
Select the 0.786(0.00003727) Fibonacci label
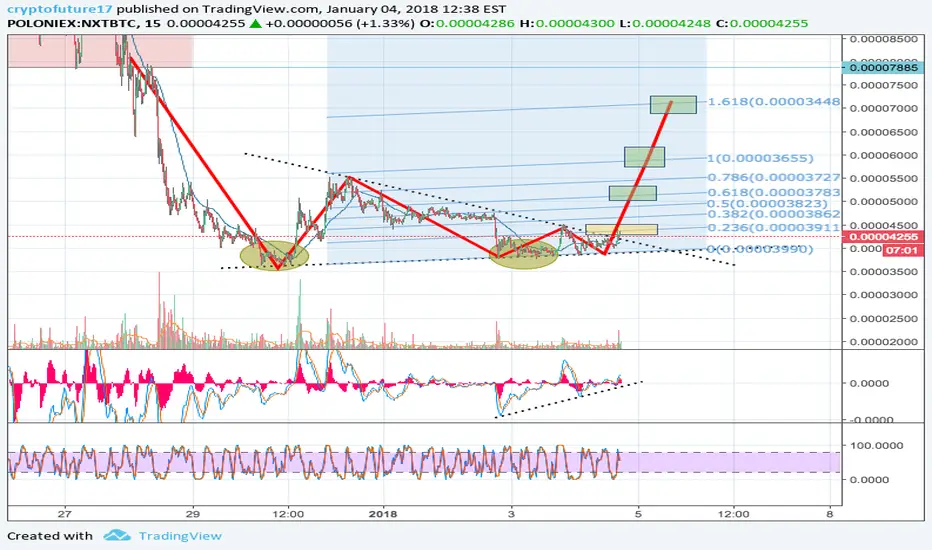pyautogui.click(x=774, y=178)
